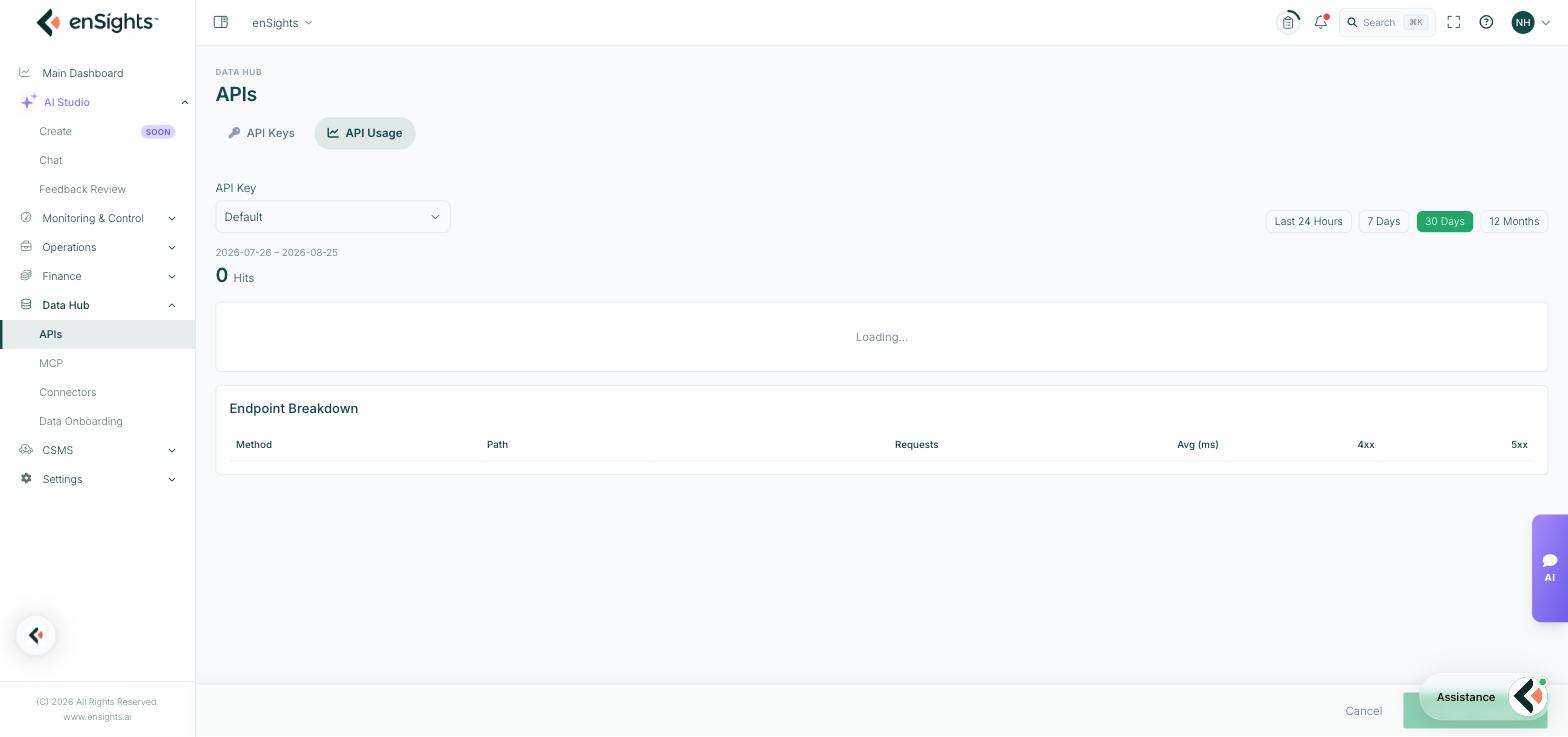
Task: Open the help question mark icon
Action: (x=1486, y=22)
